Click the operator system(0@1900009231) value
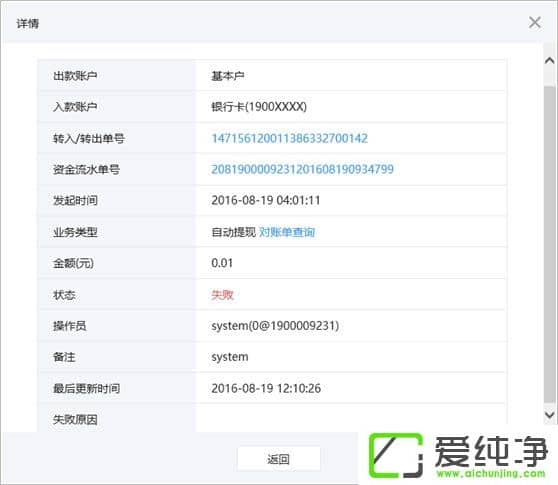Screen dimensions: 558x485 275,326
